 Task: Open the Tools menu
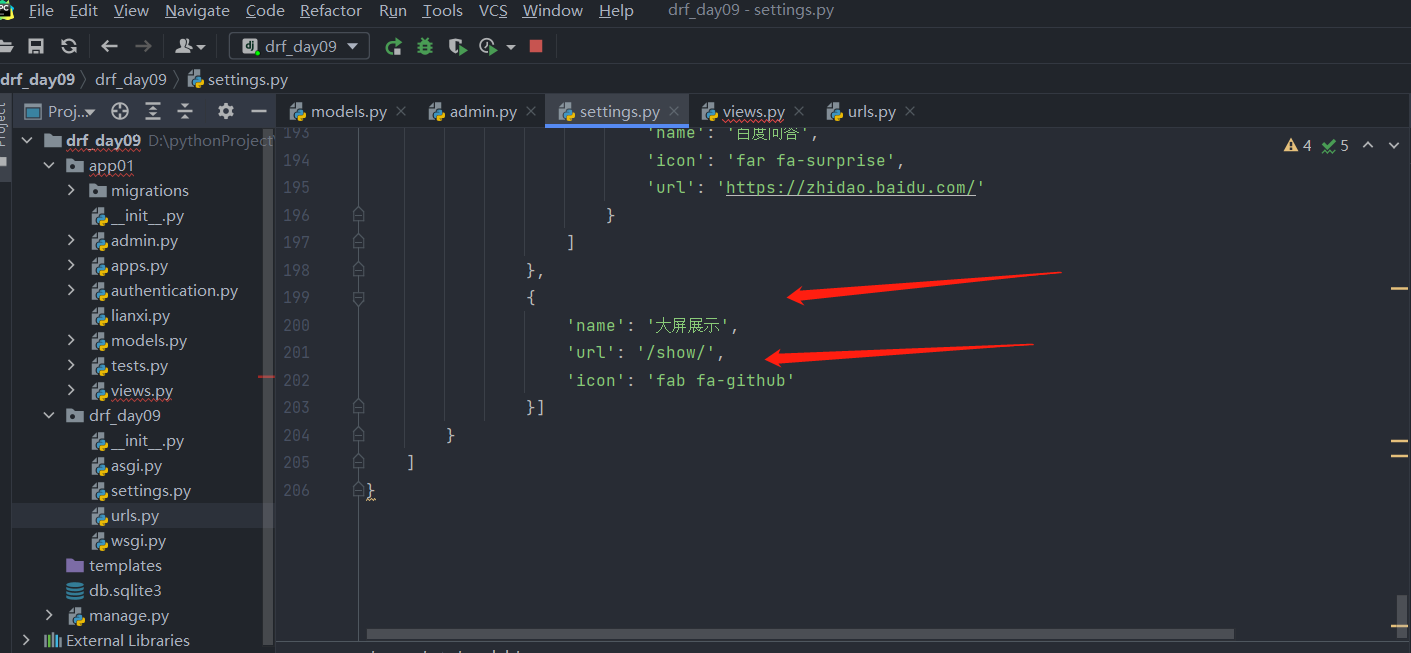442,11
